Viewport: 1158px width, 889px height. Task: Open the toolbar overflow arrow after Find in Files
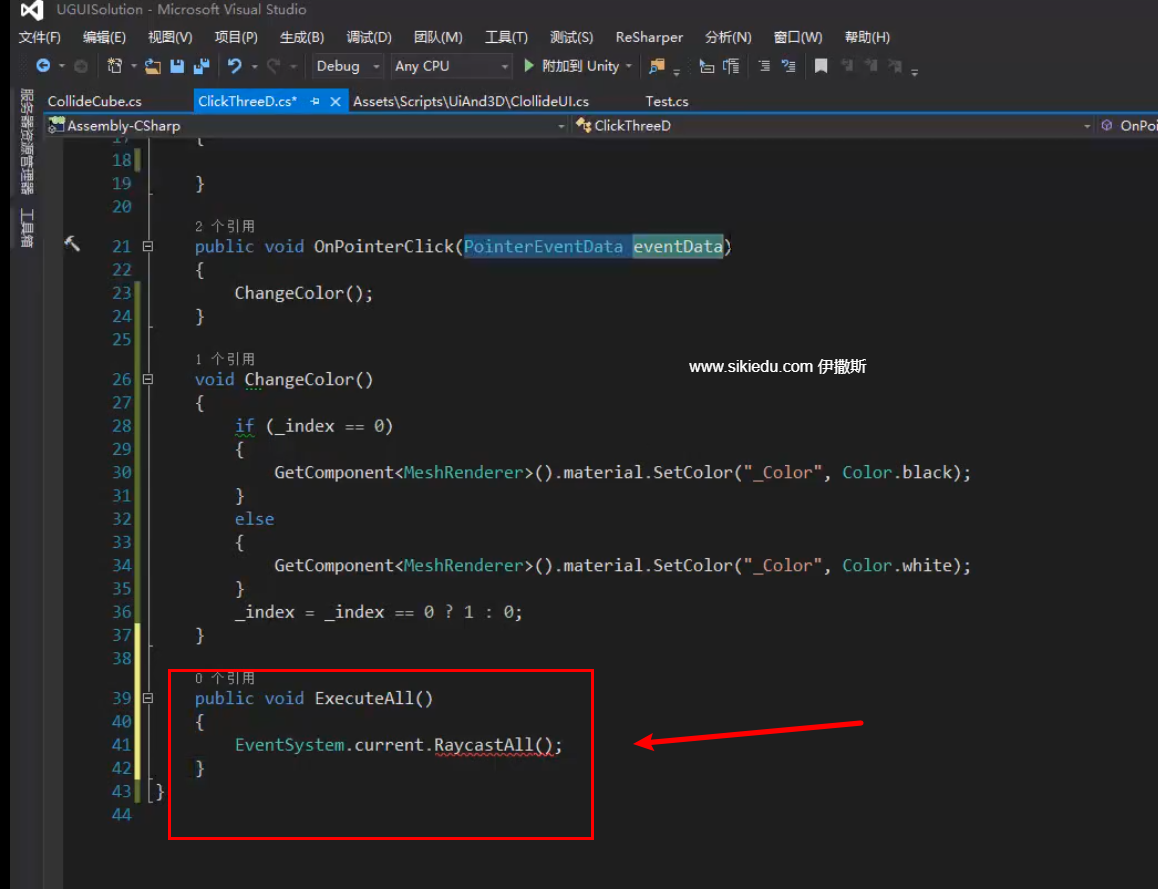(x=676, y=71)
